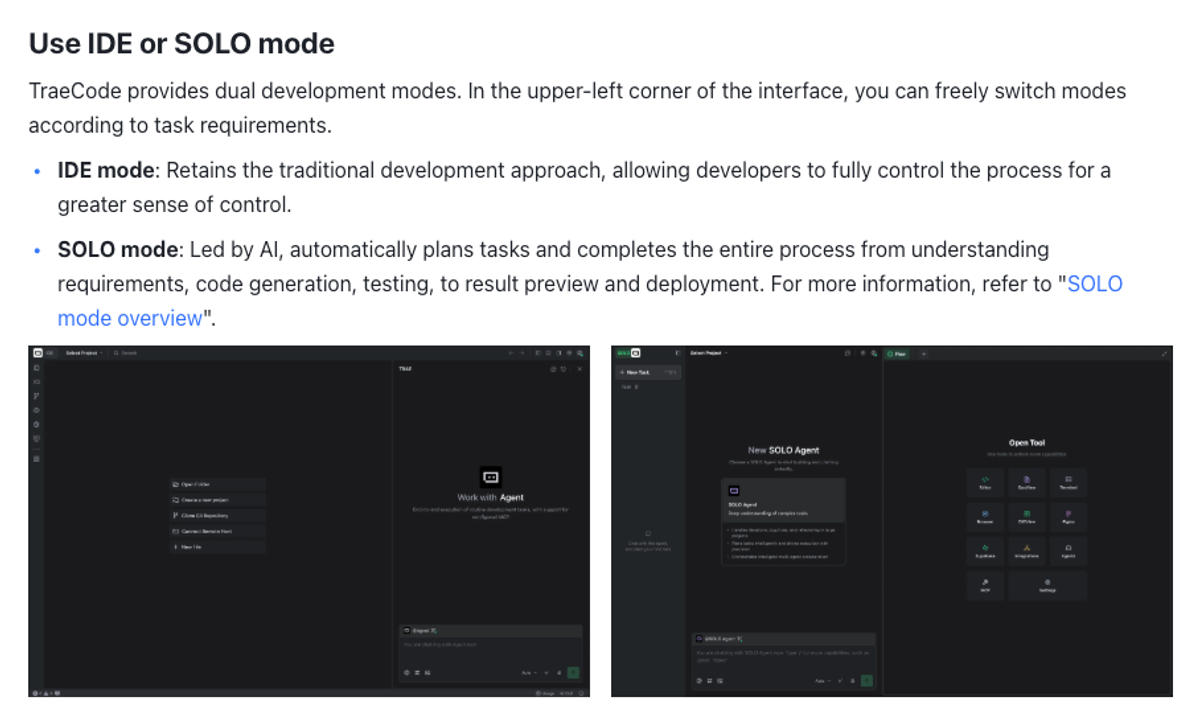Close the TRAE chat panel with X
Screen dimensions: 1200x727
click(579, 369)
